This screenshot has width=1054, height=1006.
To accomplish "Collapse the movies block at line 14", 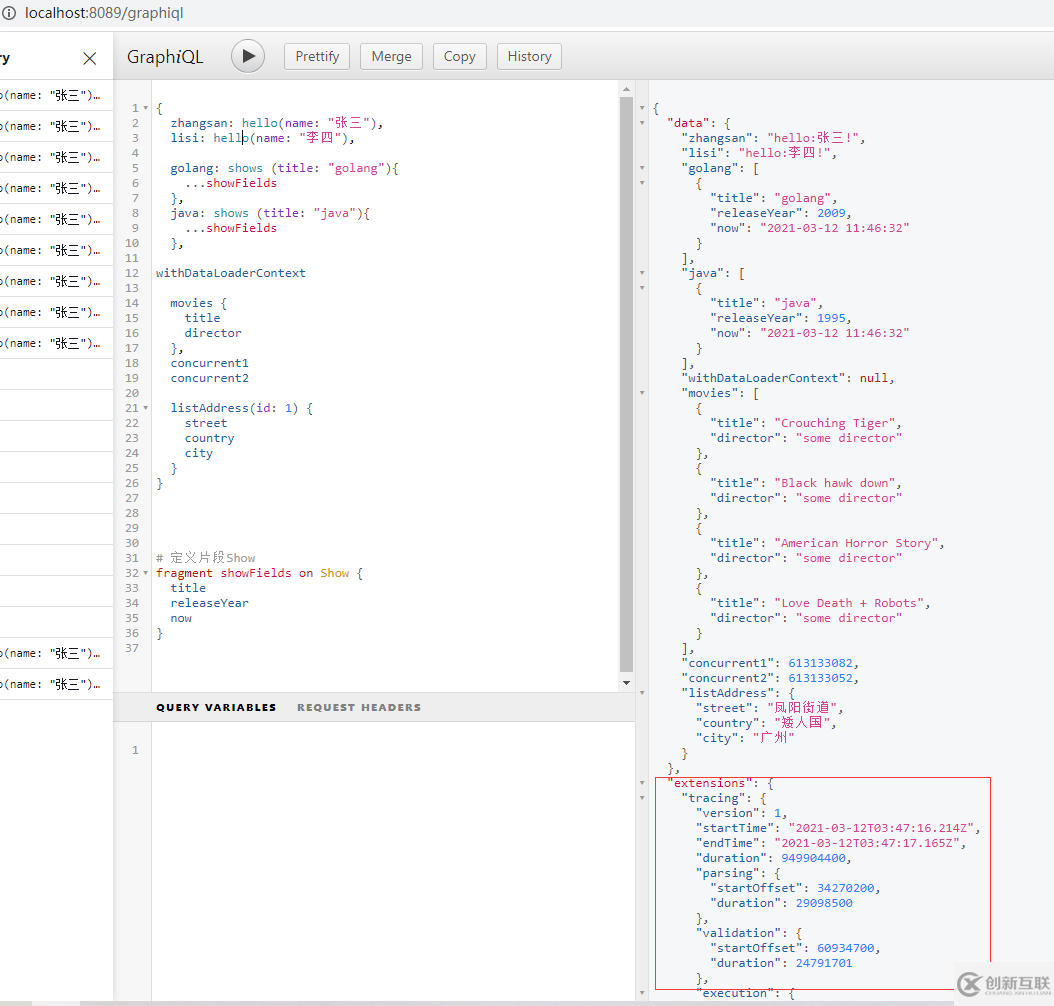I will [x=146, y=303].
